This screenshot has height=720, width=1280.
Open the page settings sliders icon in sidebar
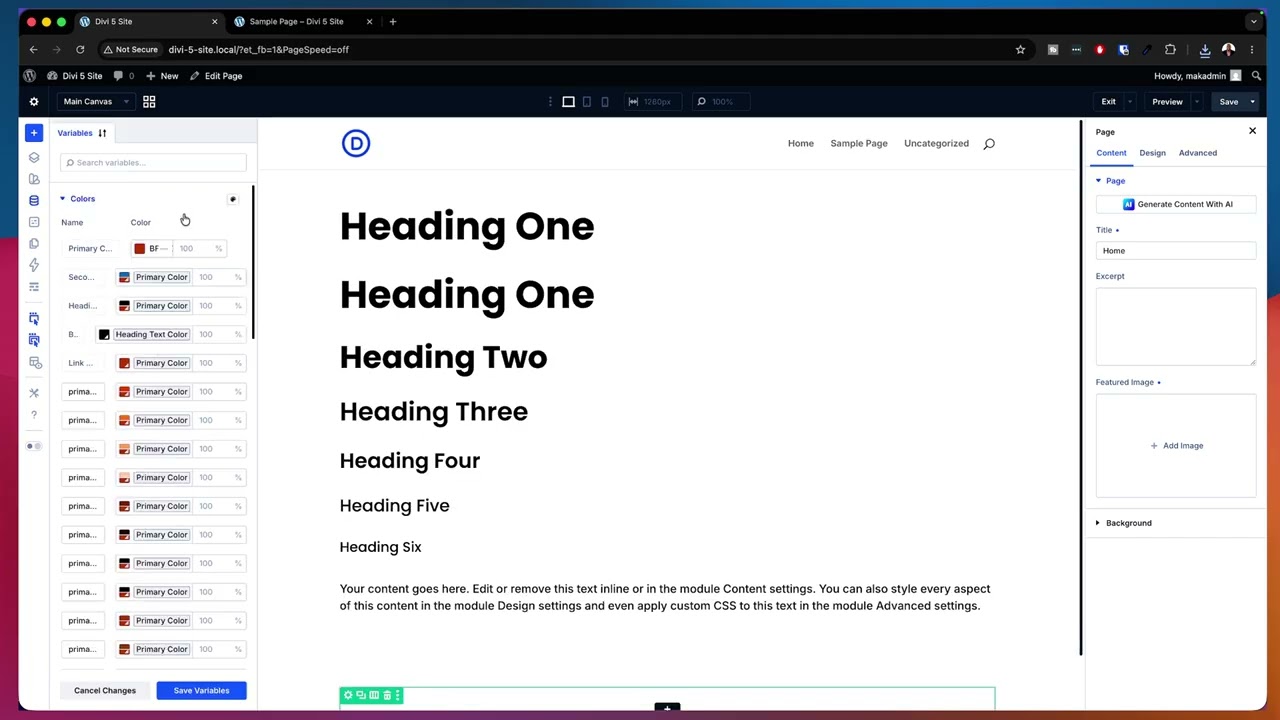(x=34, y=287)
